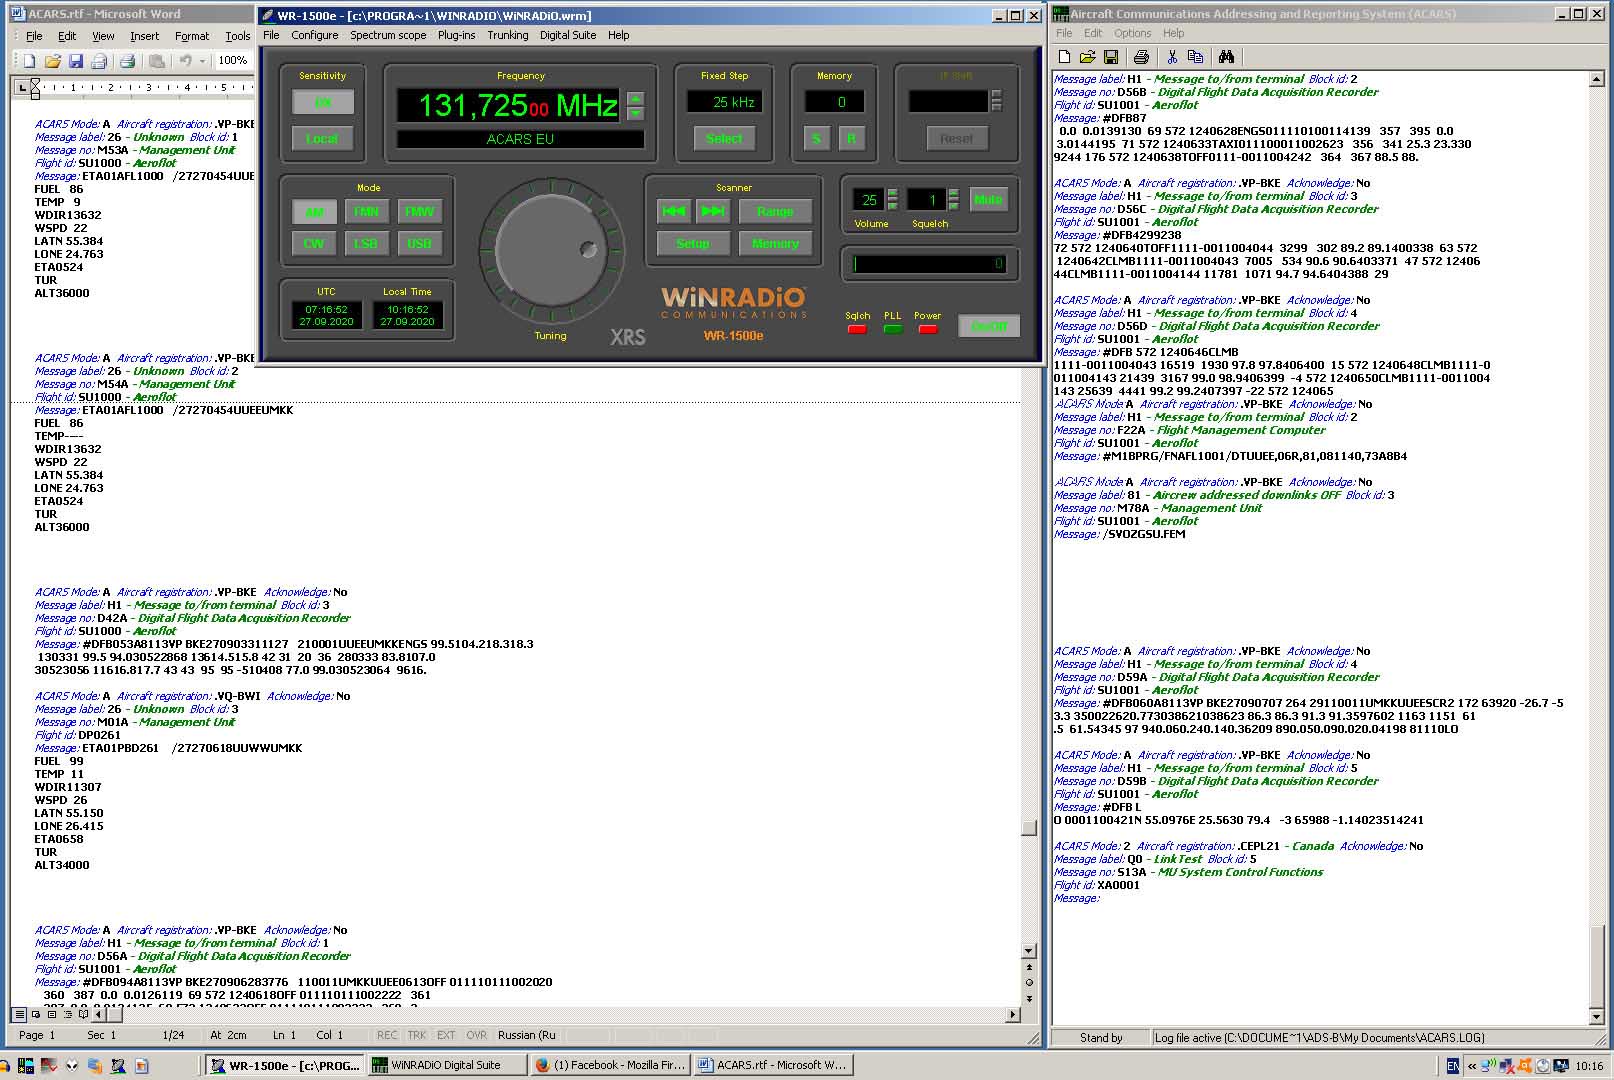Viewport: 1614px width, 1080px height.
Task: Click scanner seek forward button
Action: tap(713, 211)
